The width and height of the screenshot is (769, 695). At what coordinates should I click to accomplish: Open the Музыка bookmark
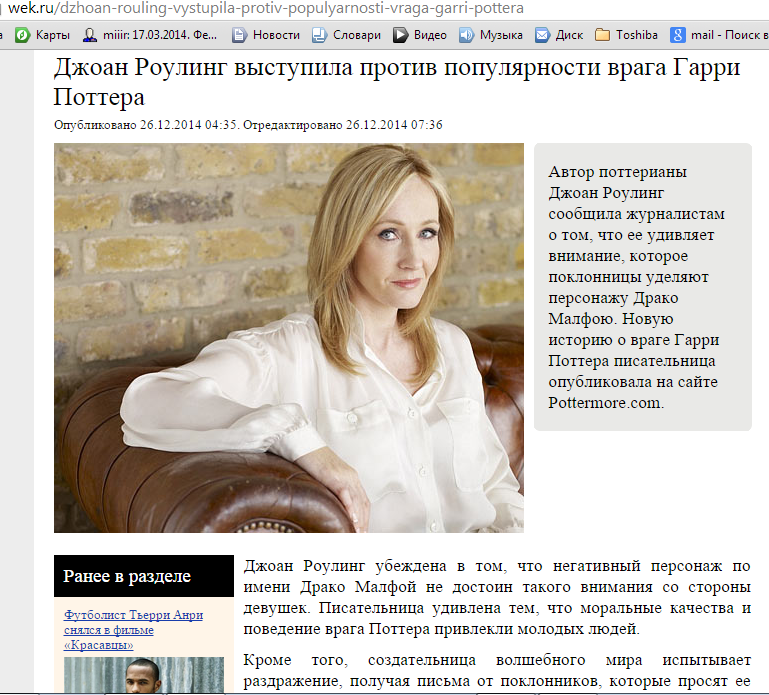pyautogui.click(x=490, y=35)
